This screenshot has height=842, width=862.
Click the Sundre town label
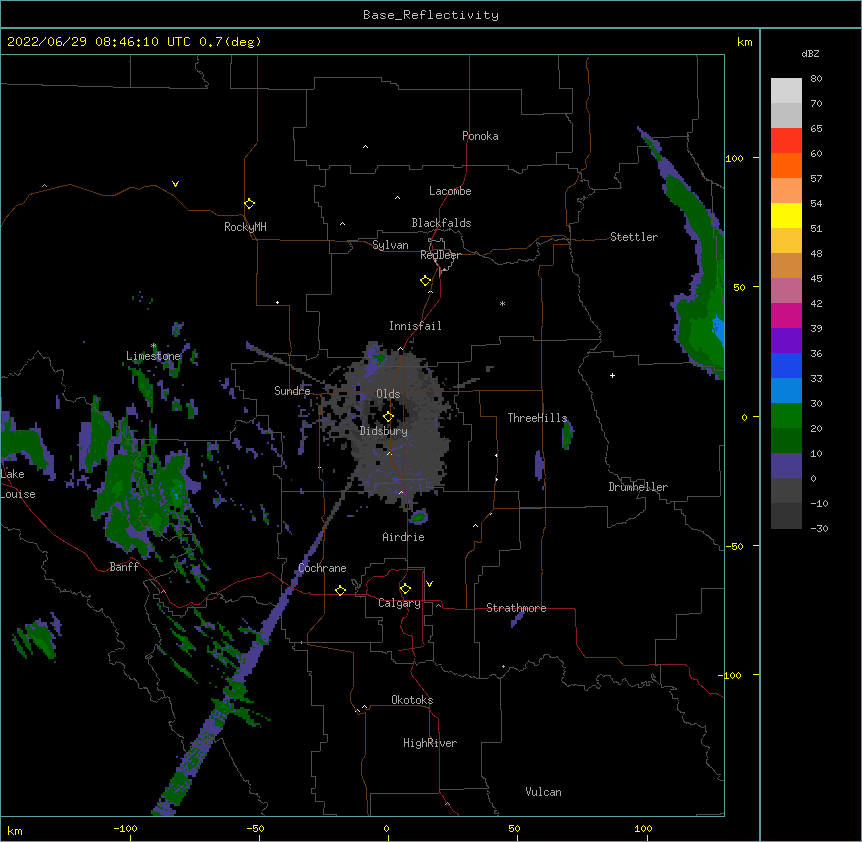click(x=292, y=391)
